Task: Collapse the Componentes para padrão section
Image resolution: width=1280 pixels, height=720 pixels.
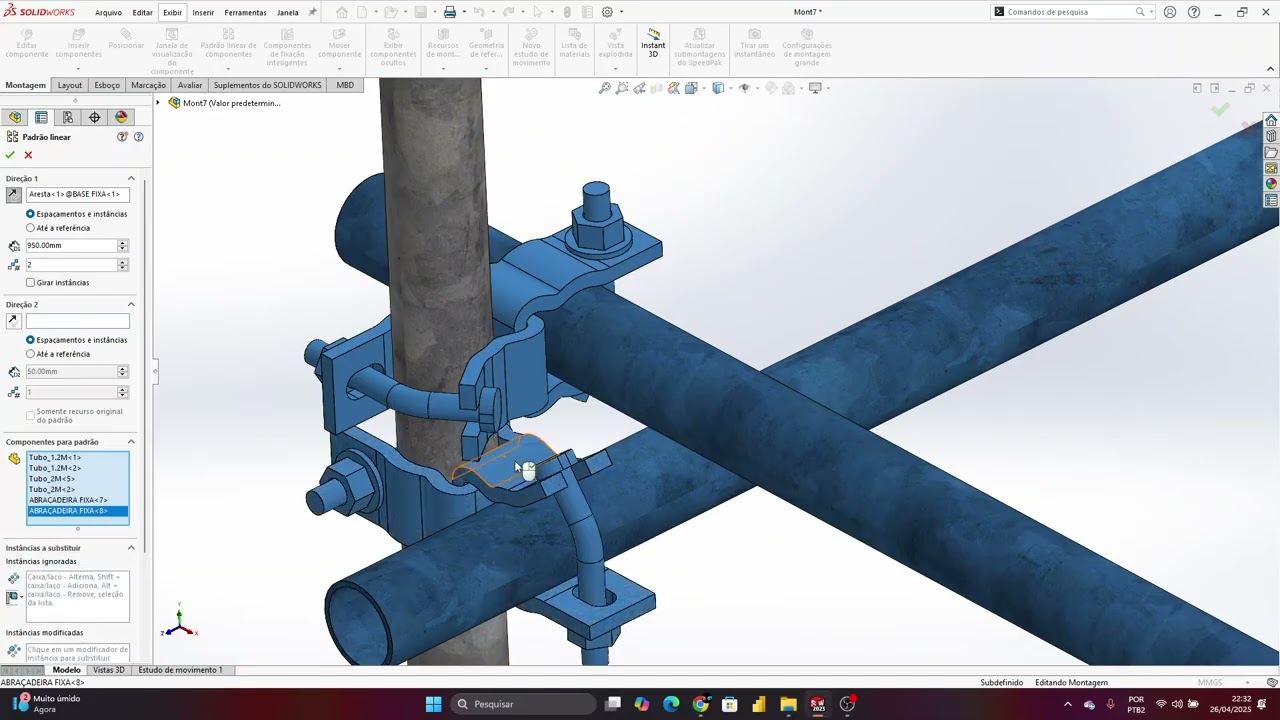Action: point(131,442)
